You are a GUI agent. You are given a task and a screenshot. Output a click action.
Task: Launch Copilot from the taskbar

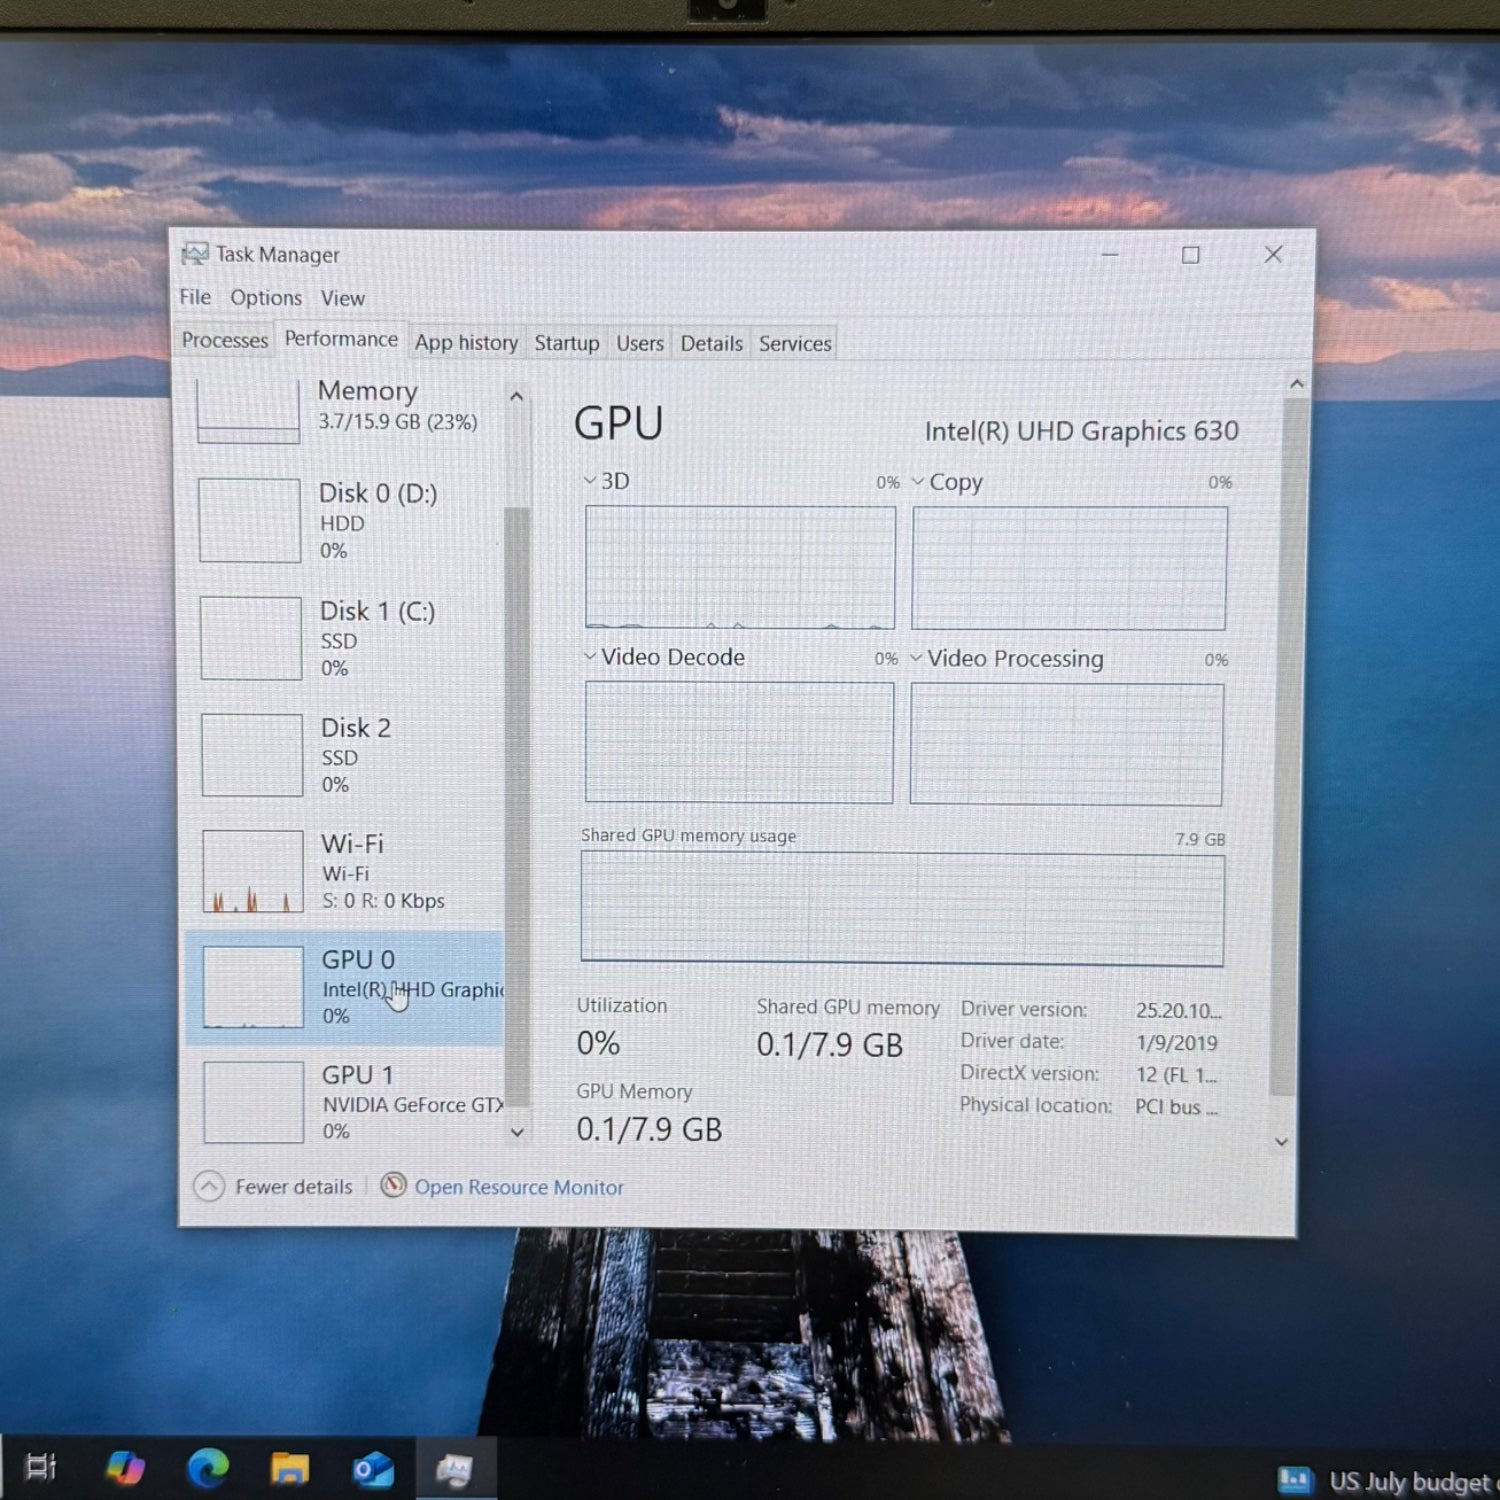(125, 1468)
